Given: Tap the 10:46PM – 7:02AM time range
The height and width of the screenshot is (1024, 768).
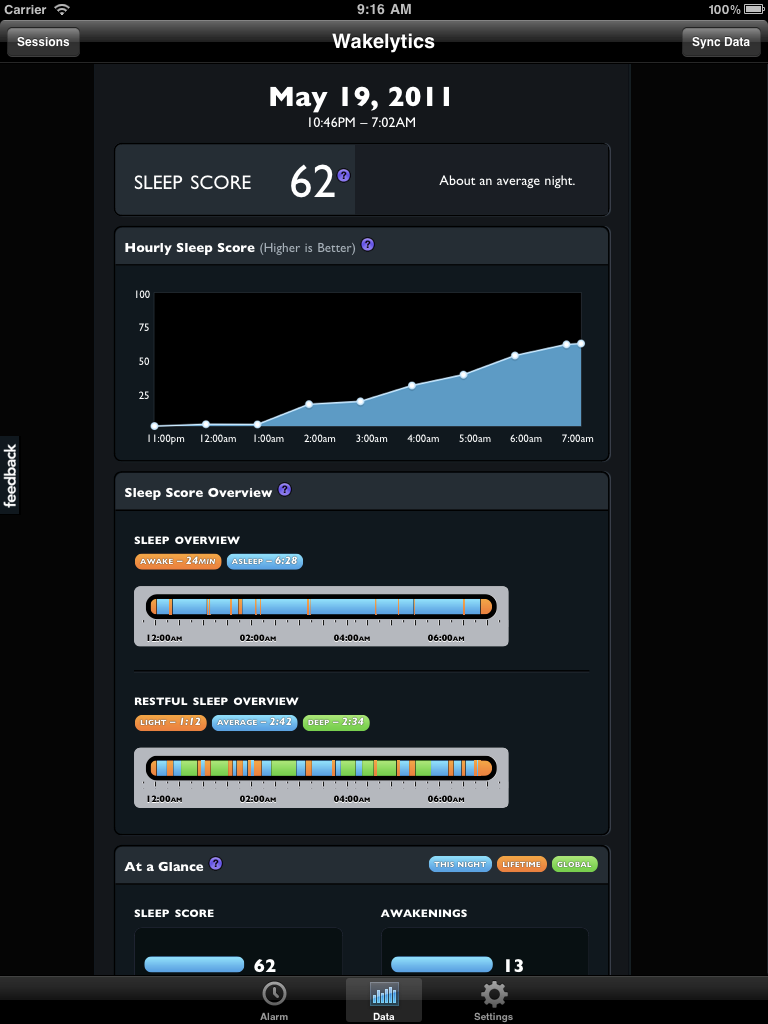Looking at the screenshot, I should tap(361, 122).
